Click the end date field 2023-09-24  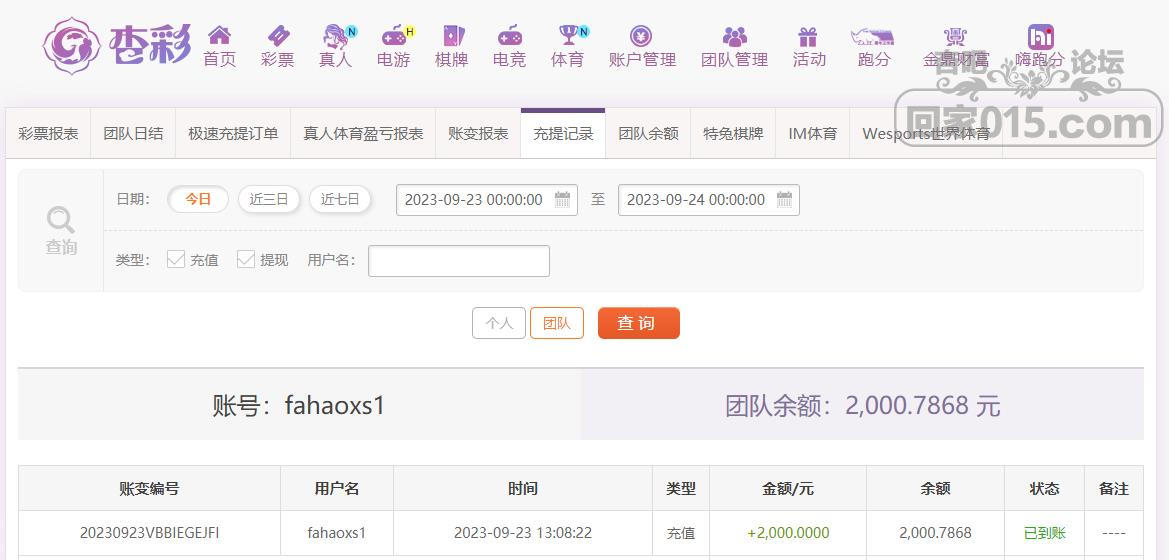709,199
